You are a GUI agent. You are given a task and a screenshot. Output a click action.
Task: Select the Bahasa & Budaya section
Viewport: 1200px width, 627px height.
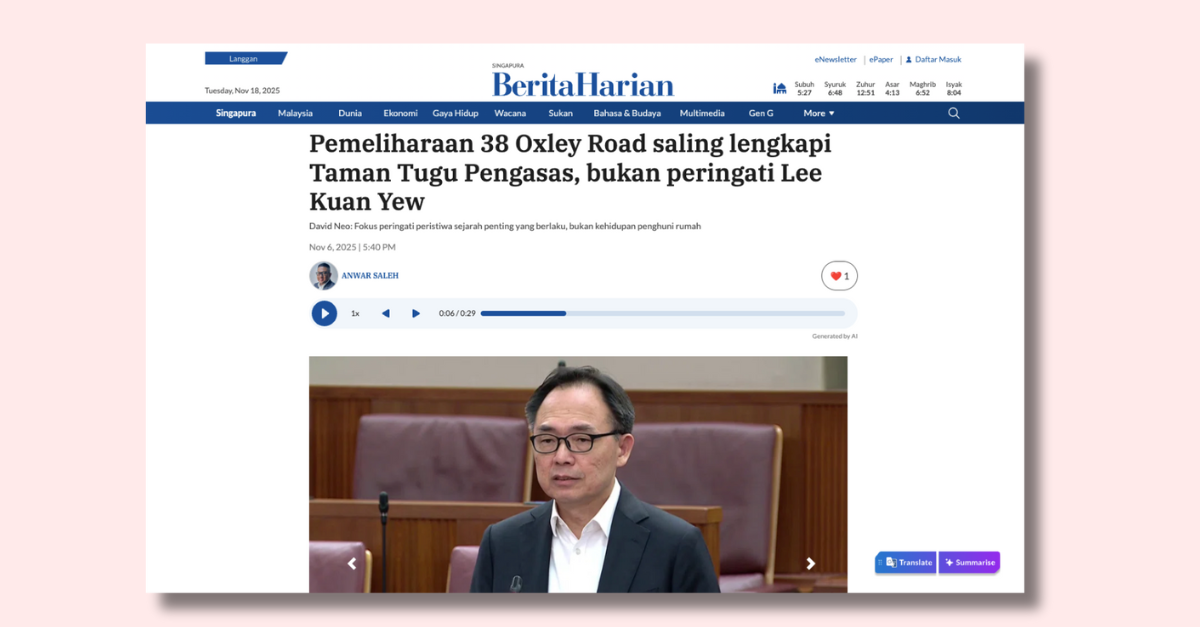coord(627,113)
